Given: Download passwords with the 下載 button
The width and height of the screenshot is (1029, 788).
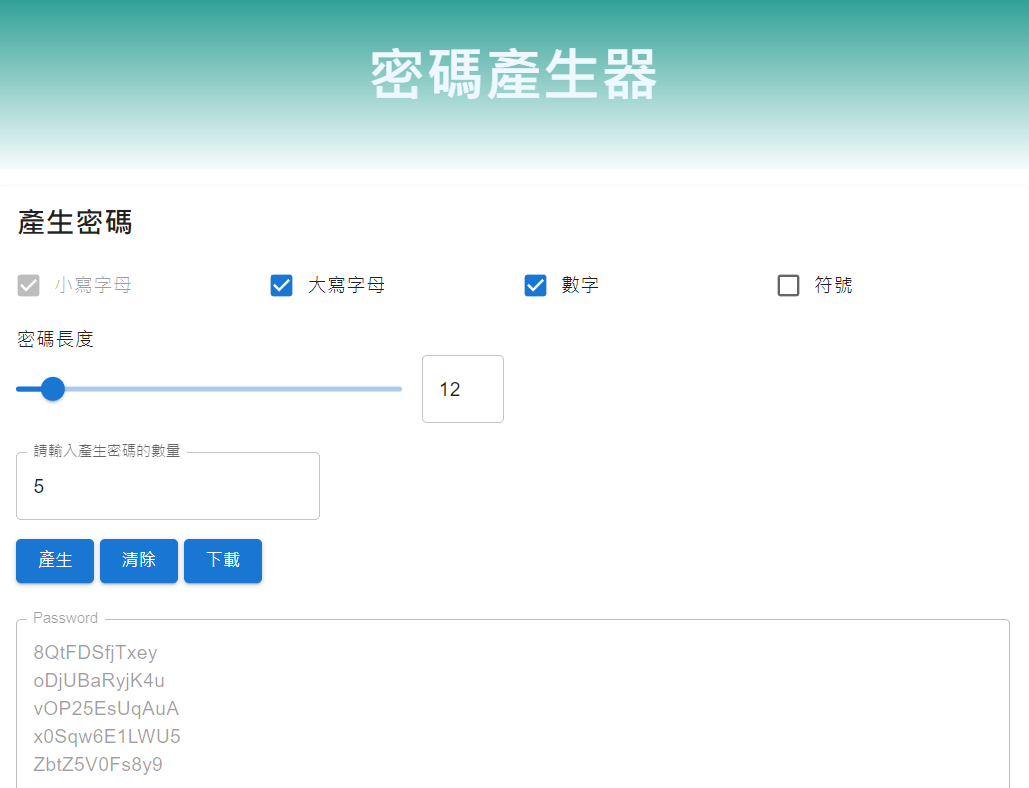Looking at the screenshot, I should tap(223, 560).
